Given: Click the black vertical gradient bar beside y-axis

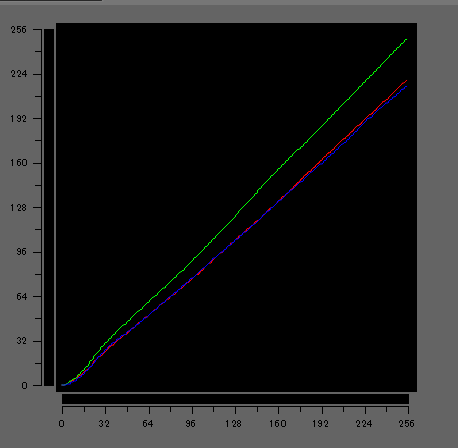Looking at the screenshot, I should coord(49,207).
